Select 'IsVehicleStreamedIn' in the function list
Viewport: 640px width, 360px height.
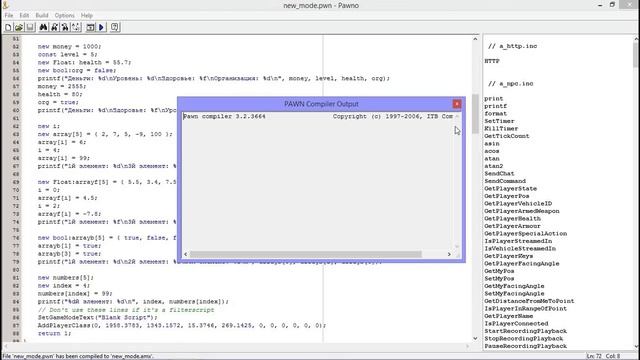tap(520, 248)
